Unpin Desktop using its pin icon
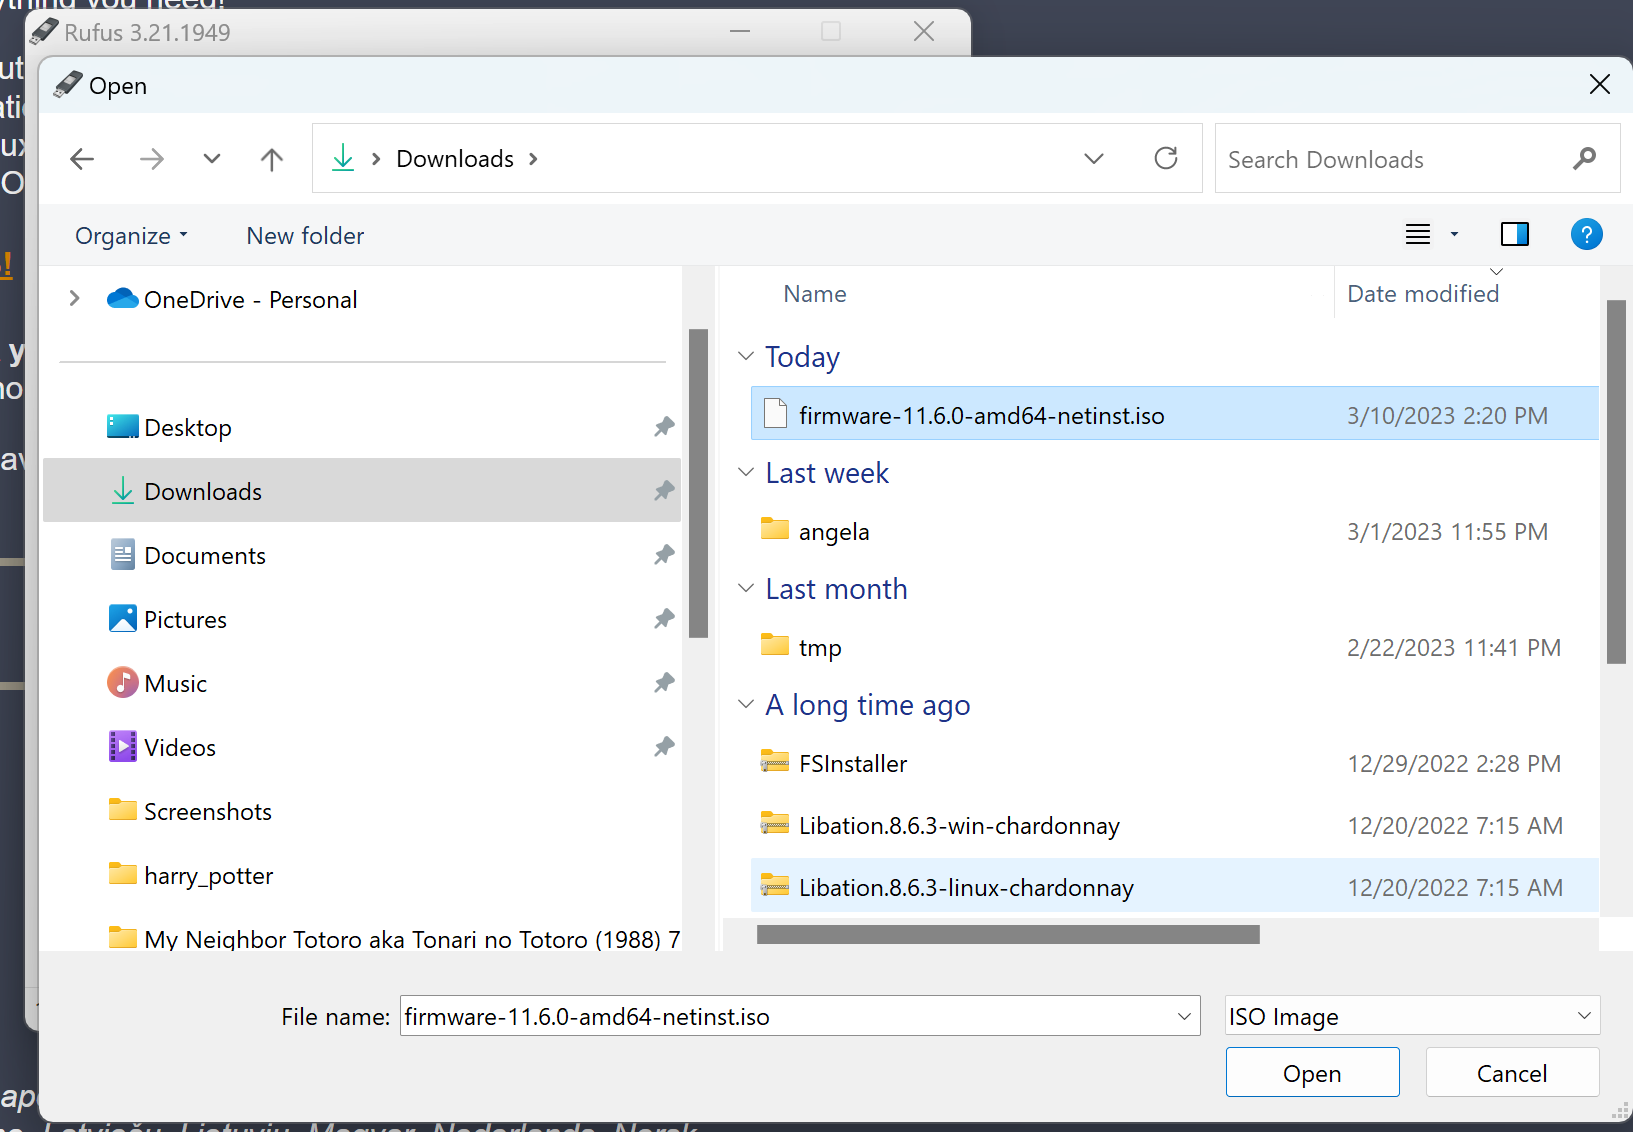 click(x=664, y=428)
